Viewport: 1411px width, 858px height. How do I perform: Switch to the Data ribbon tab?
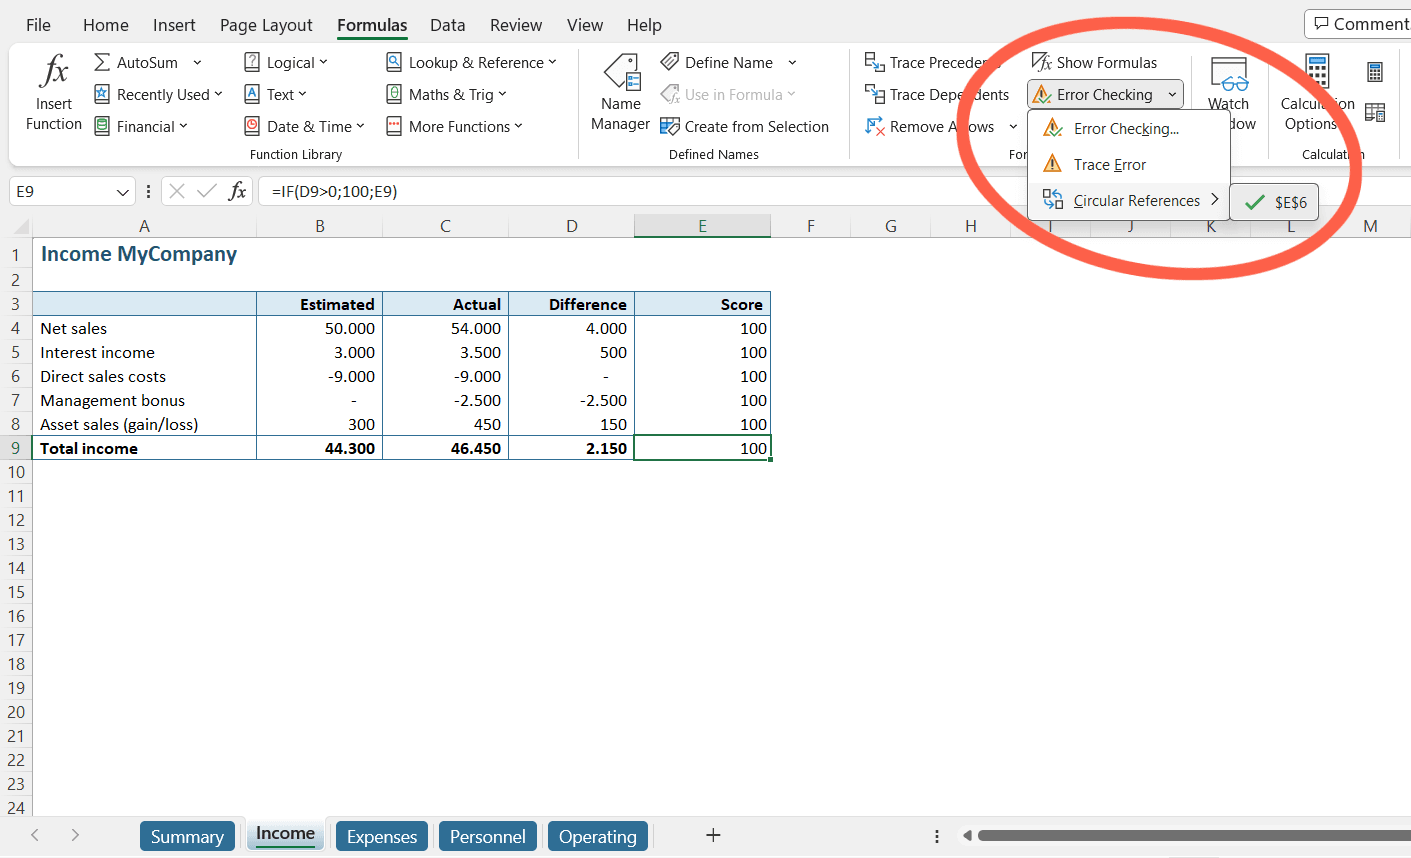447,25
